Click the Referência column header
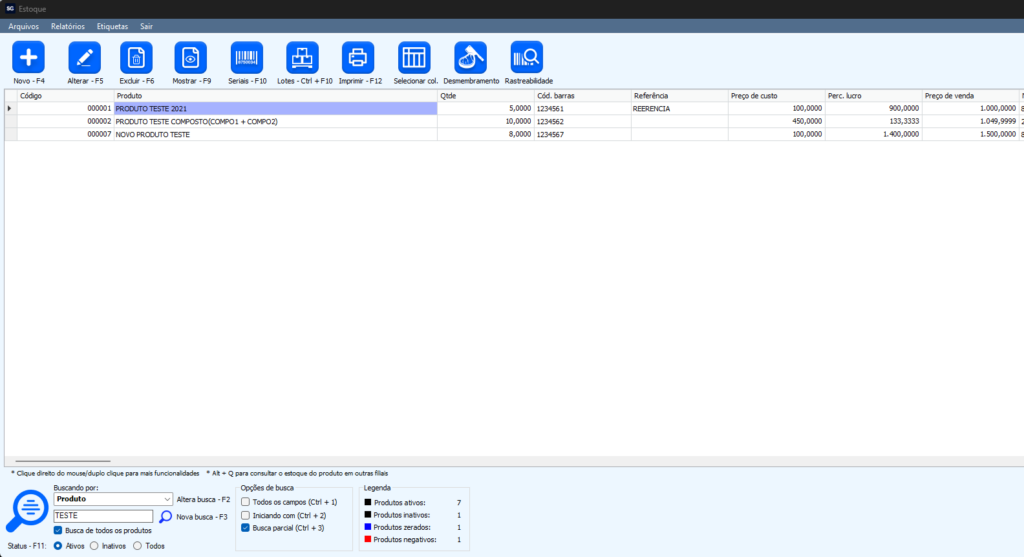 679,95
